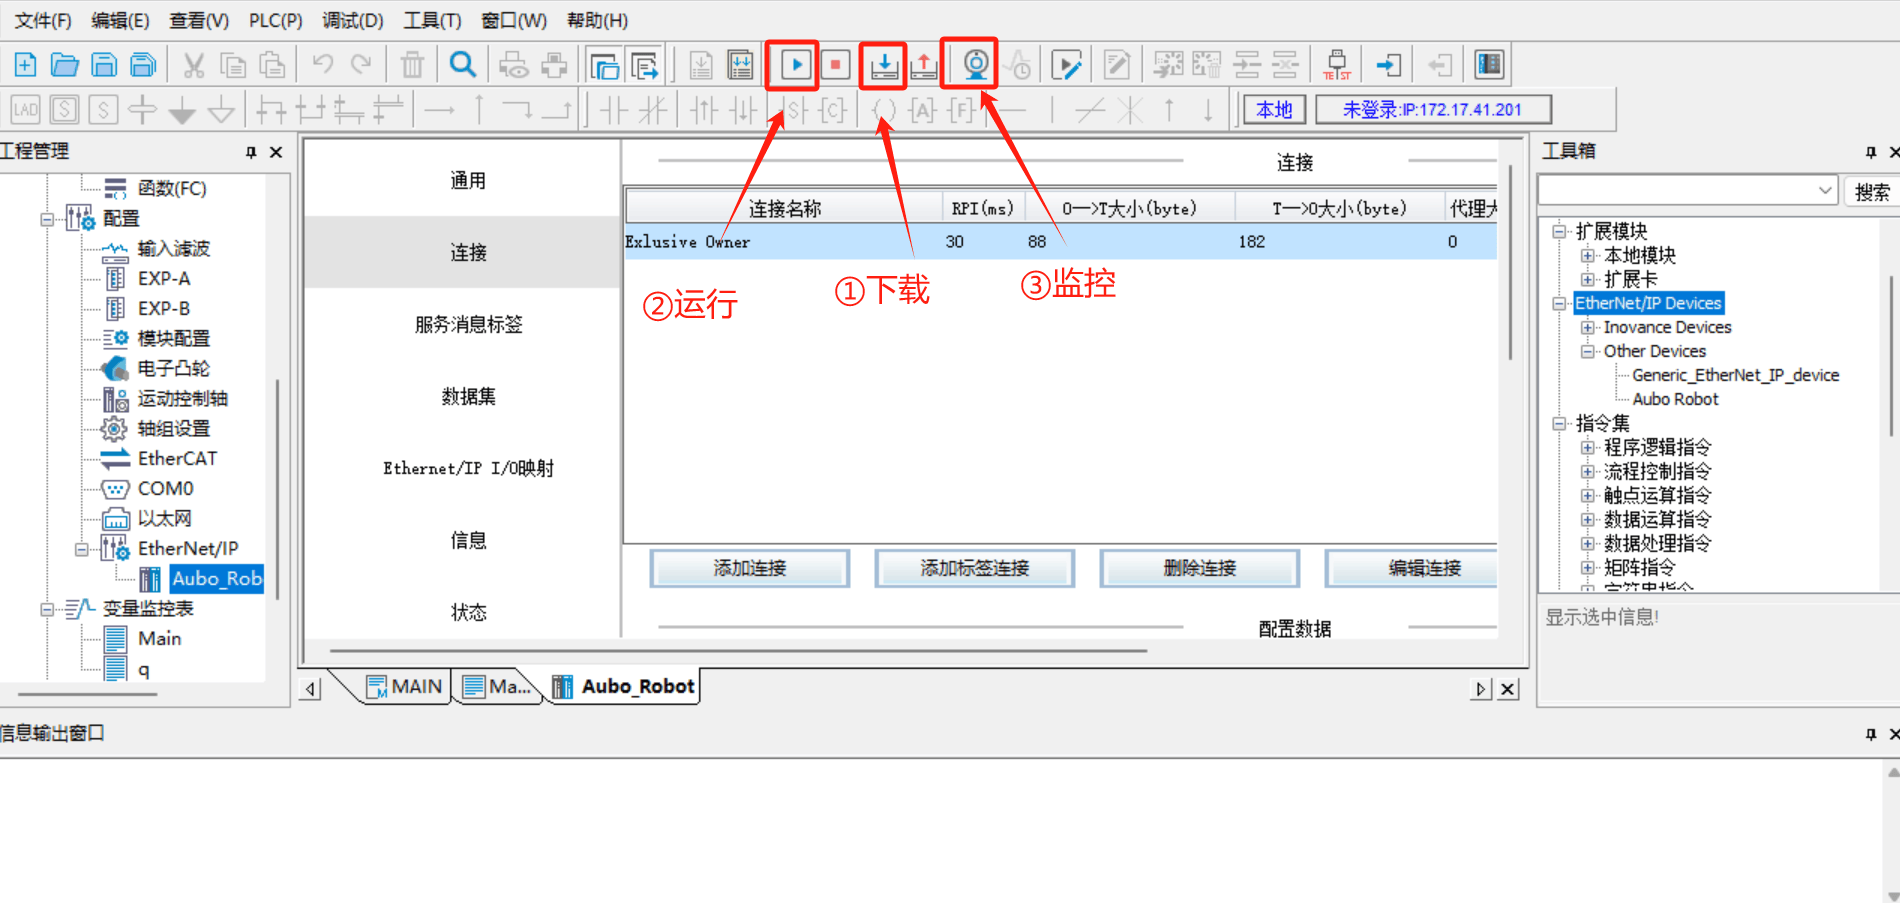Click the 删除连接 button
The height and width of the screenshot is (903, 1900).
click(1200, 568)
